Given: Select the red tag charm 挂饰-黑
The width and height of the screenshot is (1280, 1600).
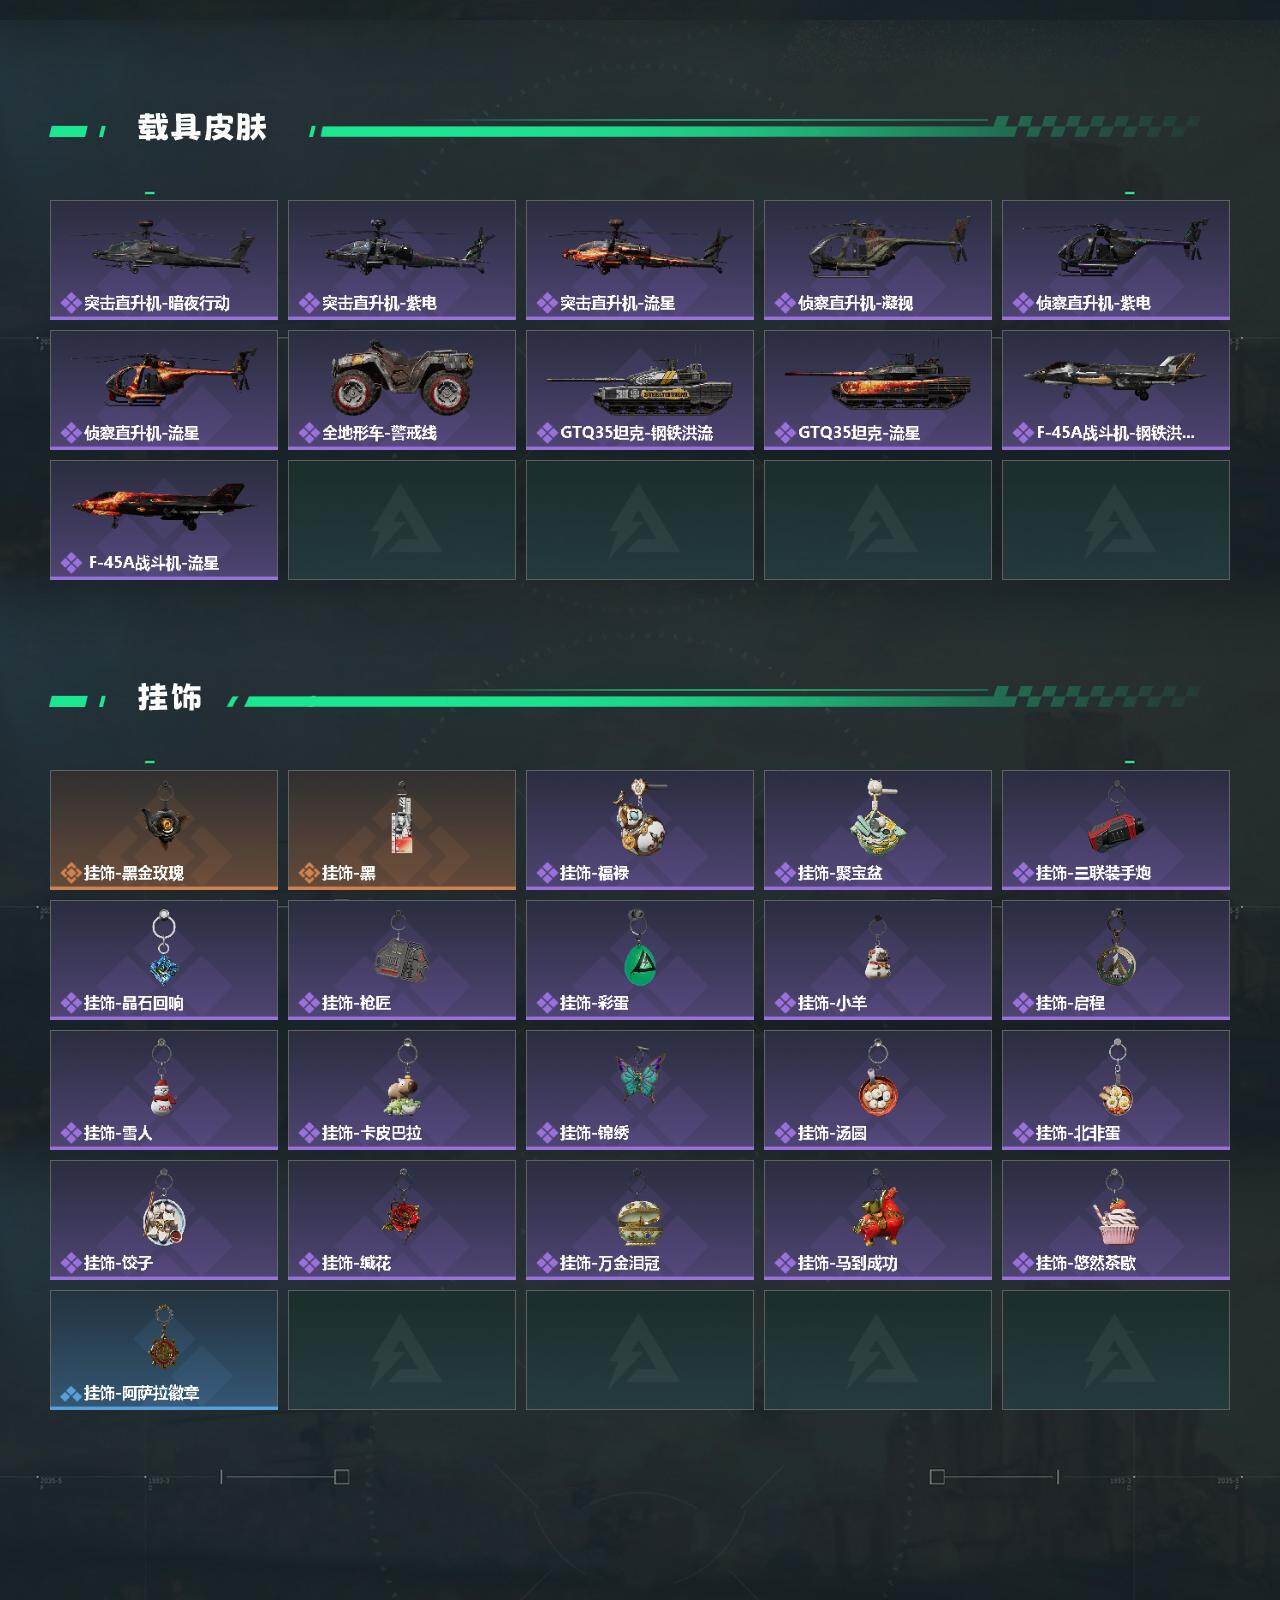Looking at the screenshot, I should pyautogui.click(x=402, y=830).
